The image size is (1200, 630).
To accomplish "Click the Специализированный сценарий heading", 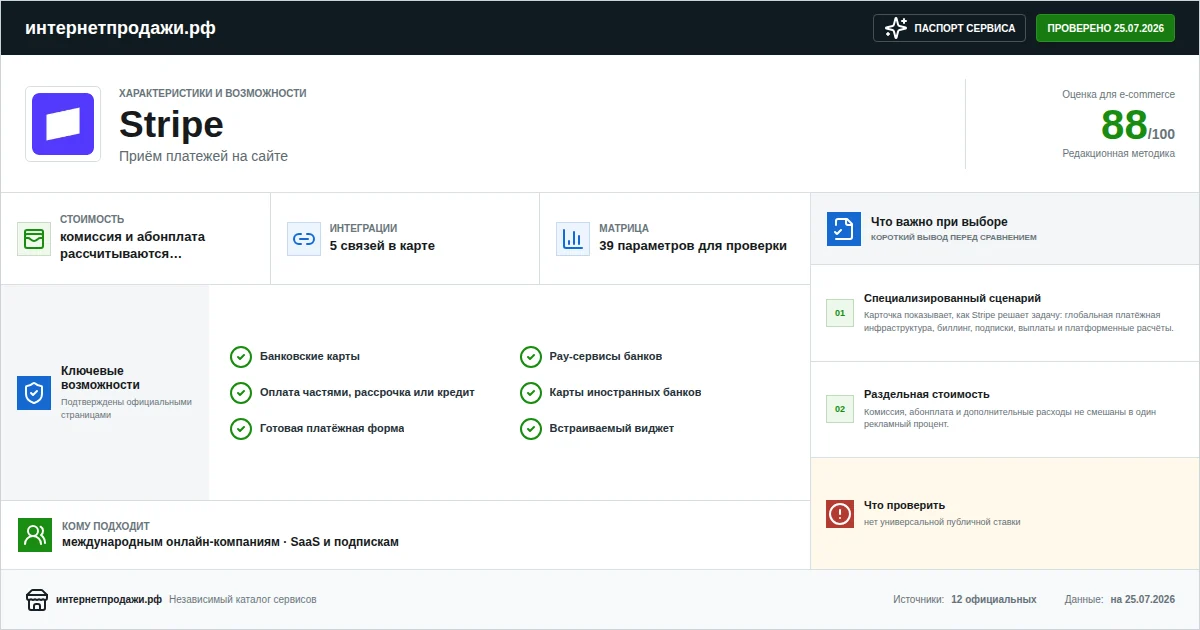I will [953, 298].
